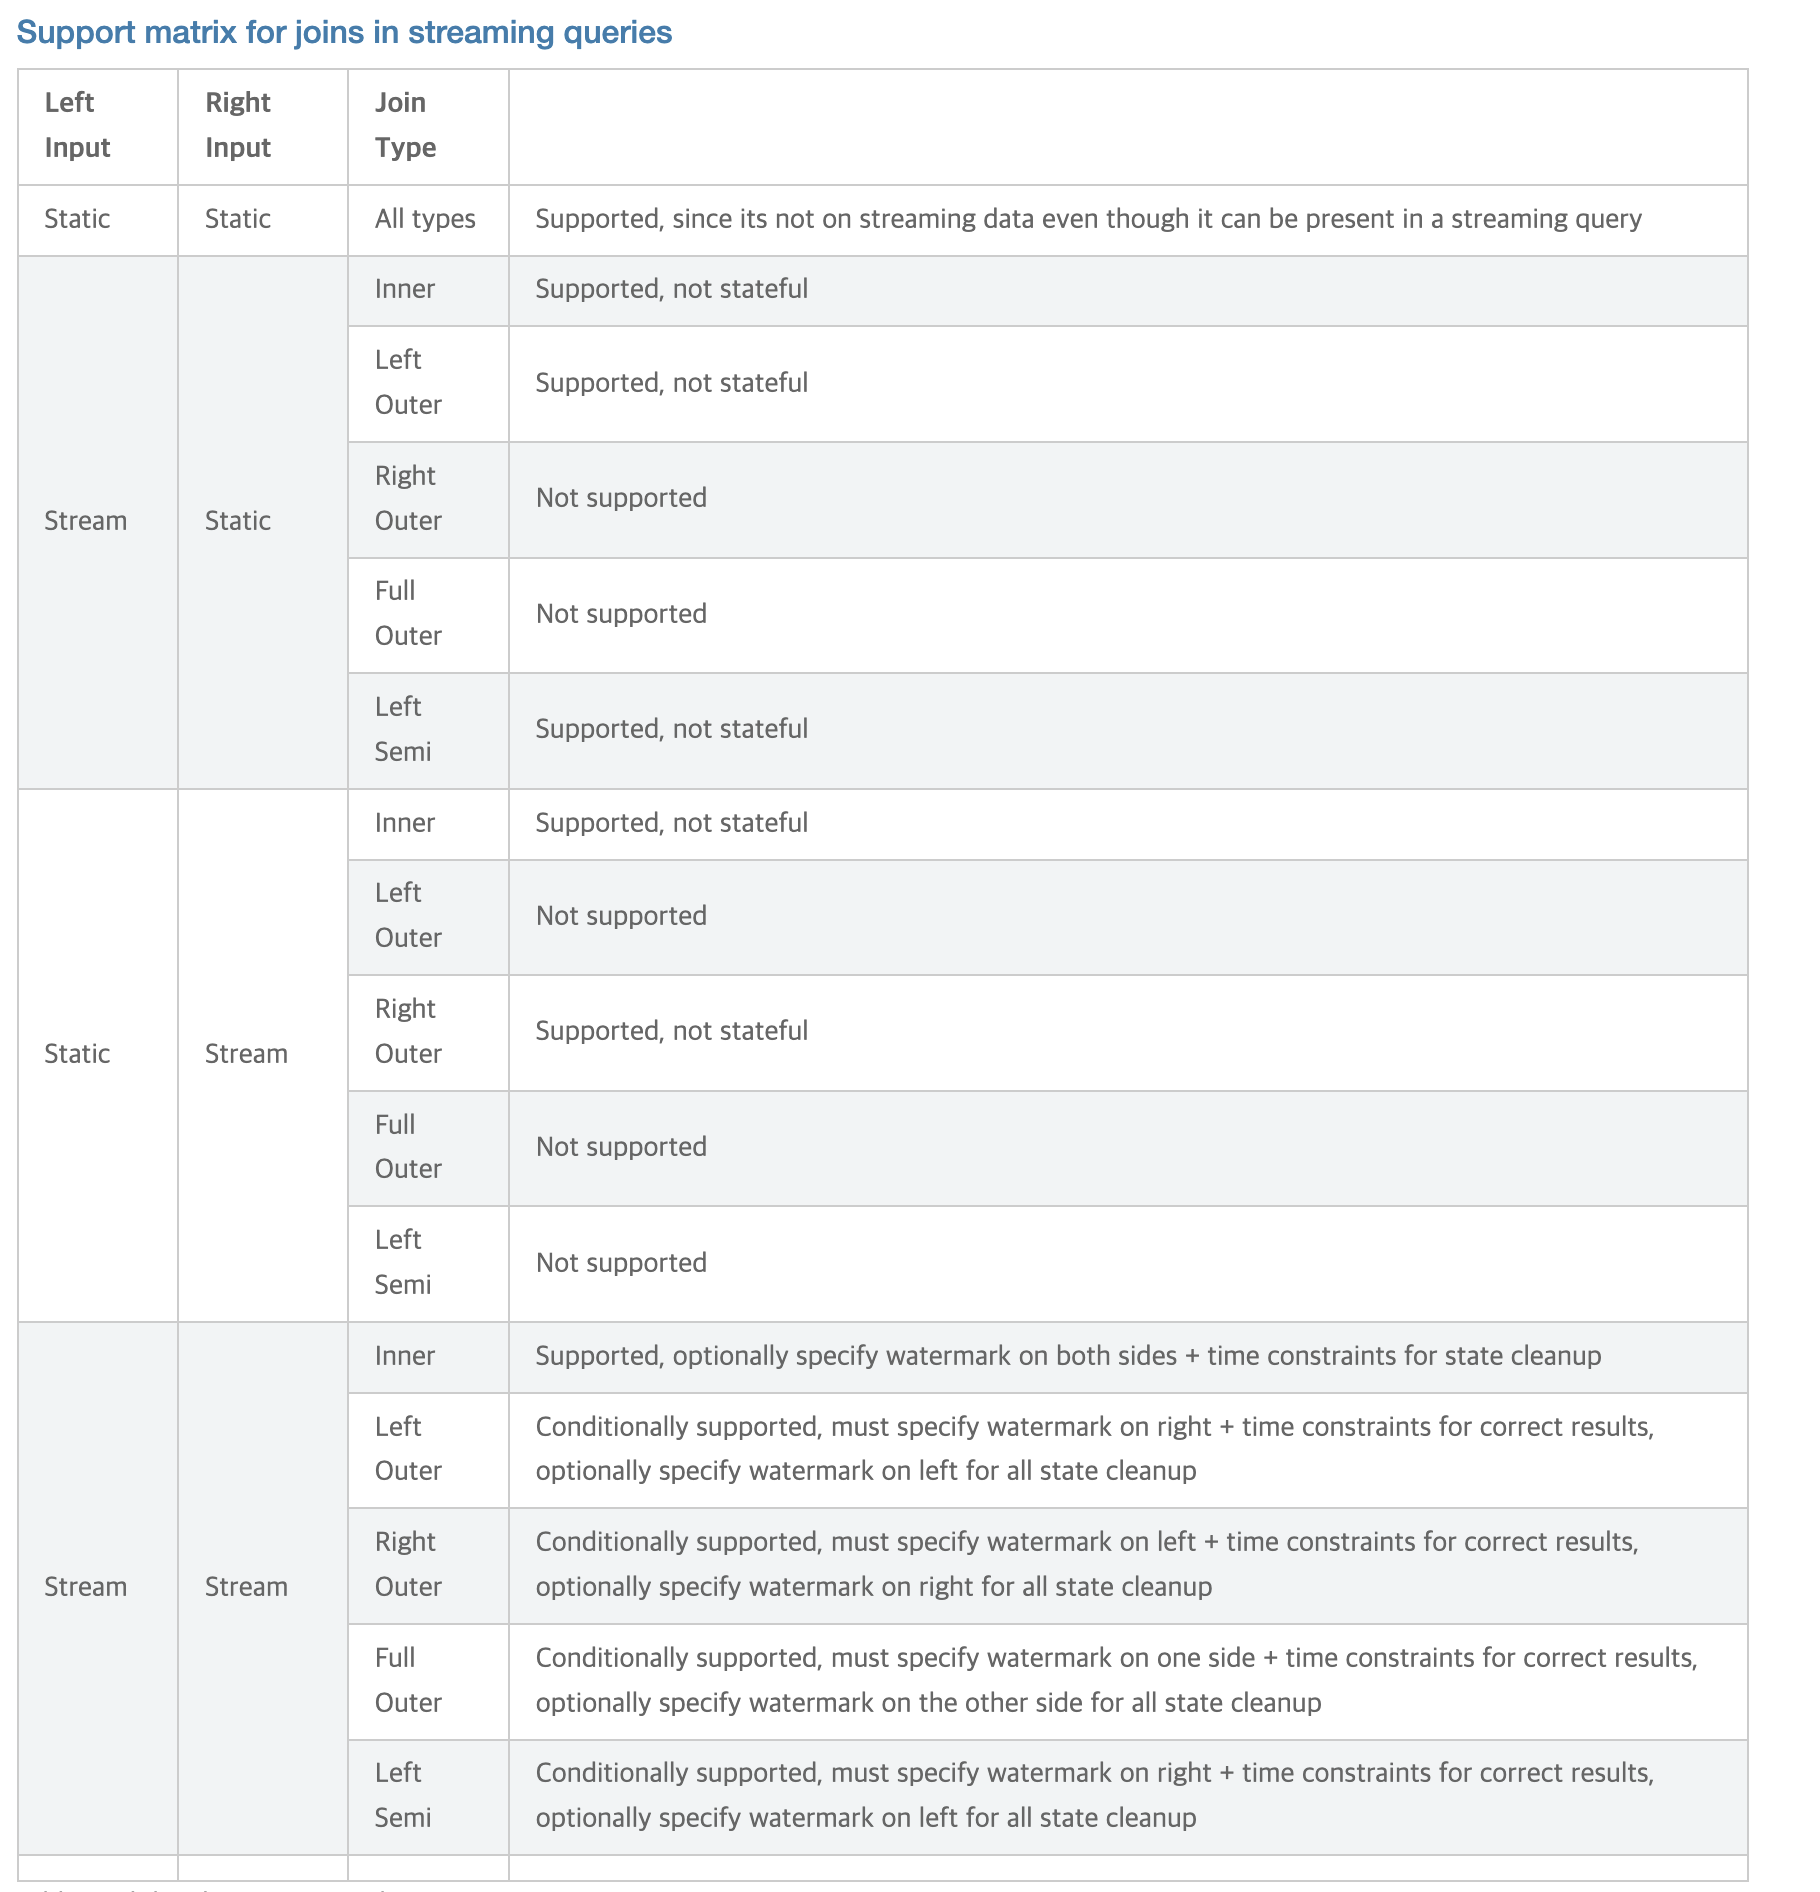
Task: Click 'Left Semi' in the Stream-Stream group
Action: coord(403,1795)
